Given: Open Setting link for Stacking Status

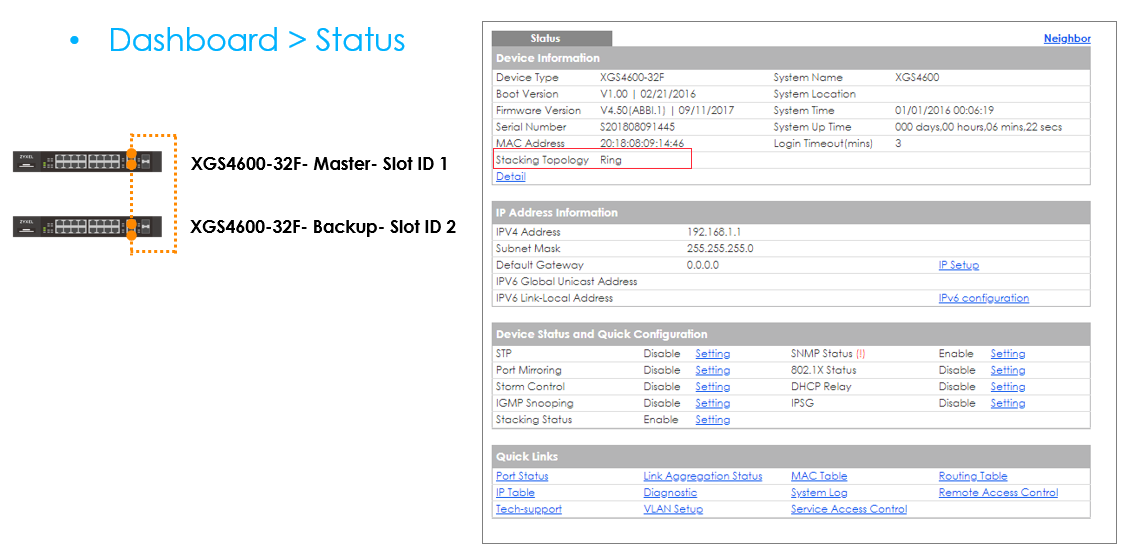Looking at the screenshot, I should 713,420.
